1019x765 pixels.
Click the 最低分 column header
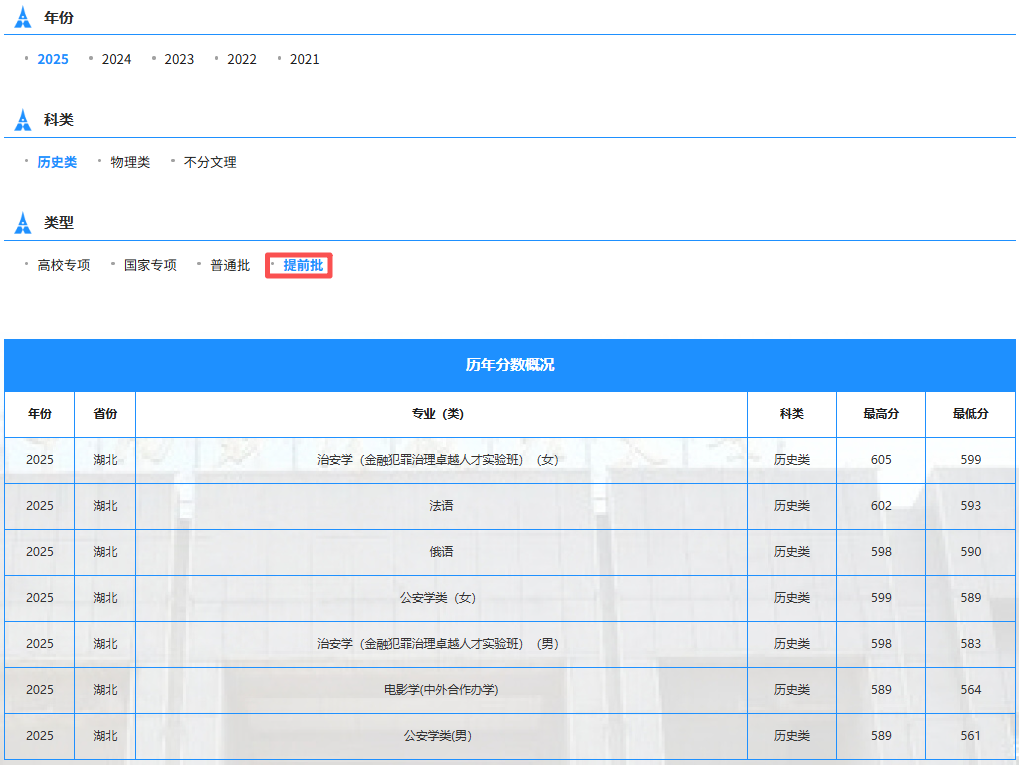[971, 414]
